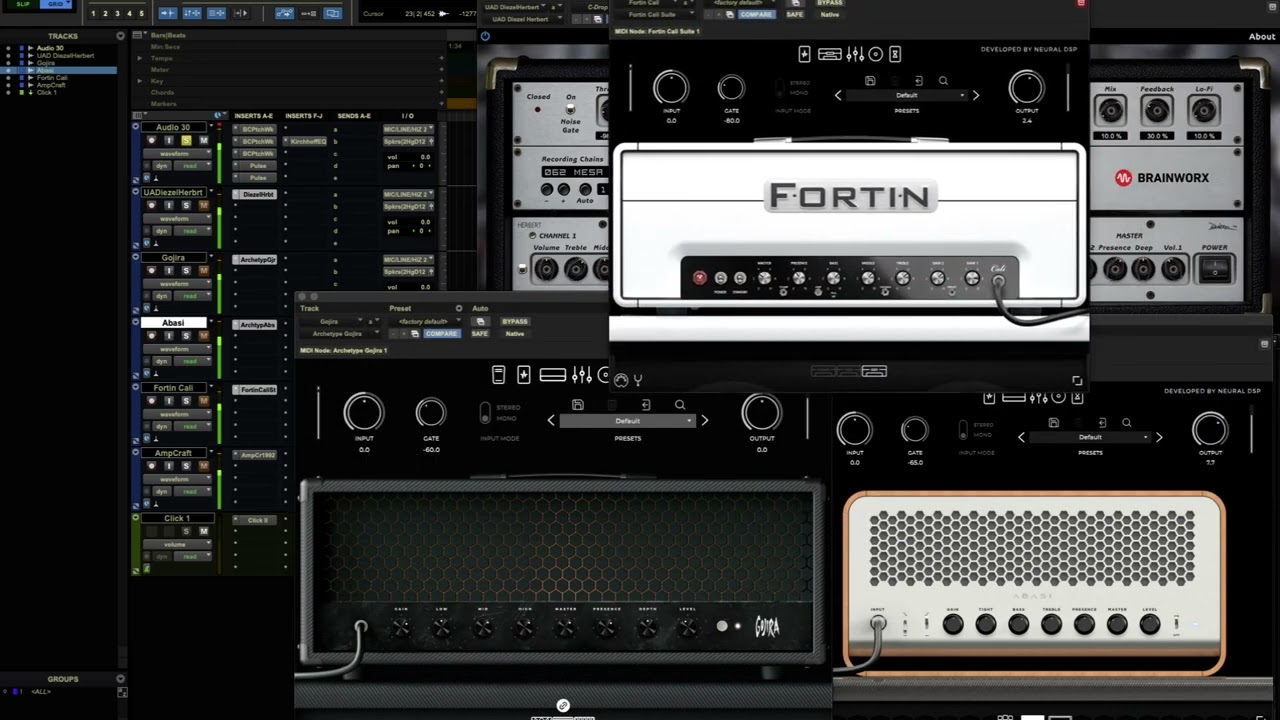Open tuner section icon in Archetype Gojira plugin

coord(498,375)
